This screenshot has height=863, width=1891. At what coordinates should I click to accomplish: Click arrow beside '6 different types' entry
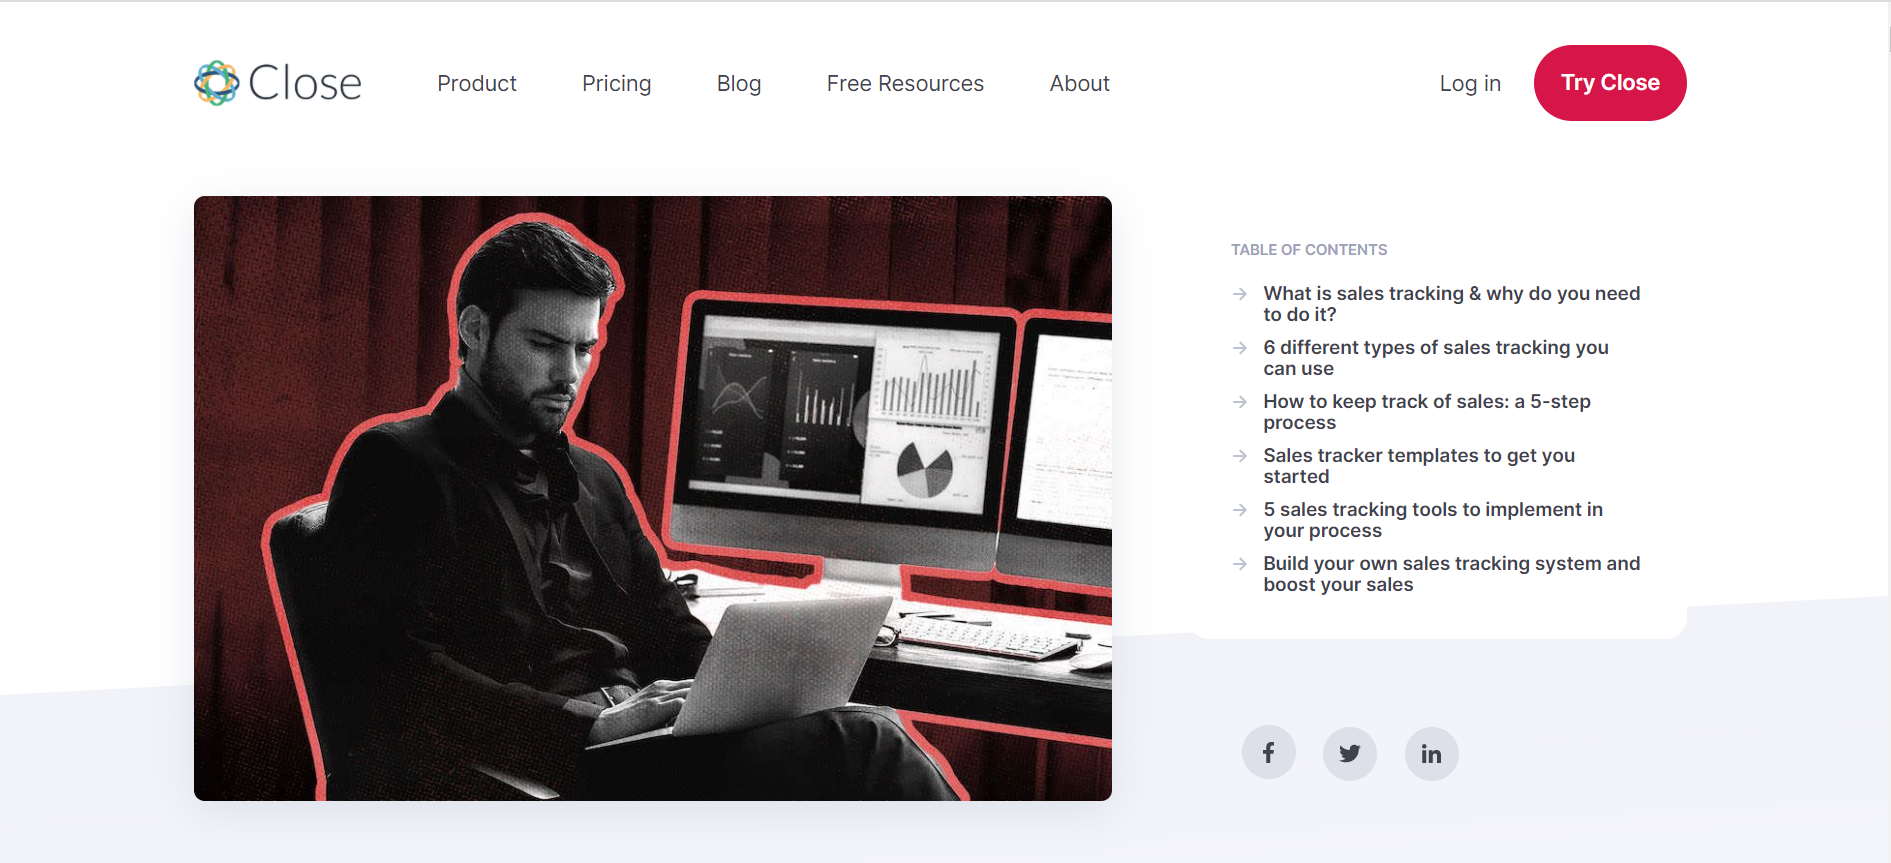pos(1240,348)
